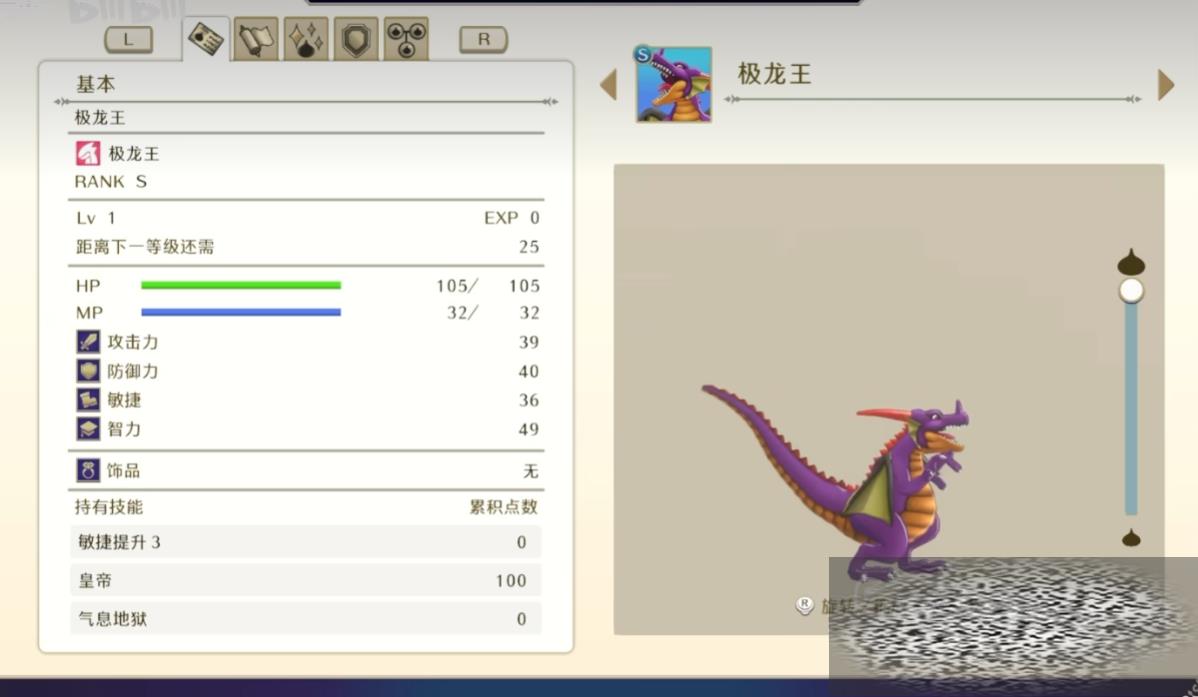The height and width of the screenshot is (697, 1198).
Task: Click the 距离下一等级还需 text
Action: [145, 247]
